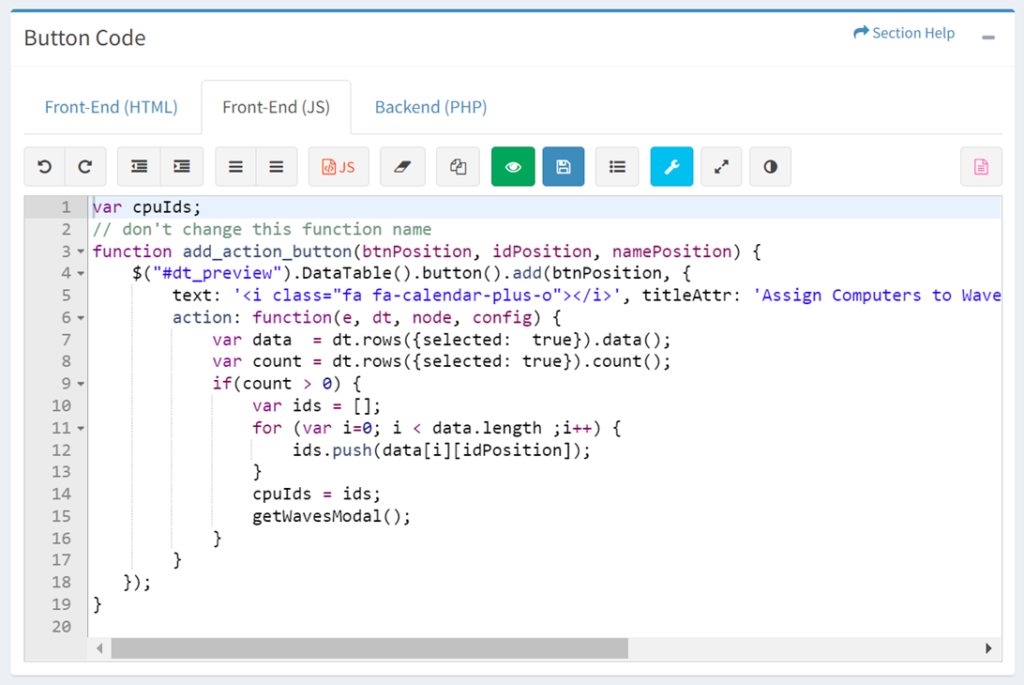Save the code with the blue floppy icon

tap(563, 167)
